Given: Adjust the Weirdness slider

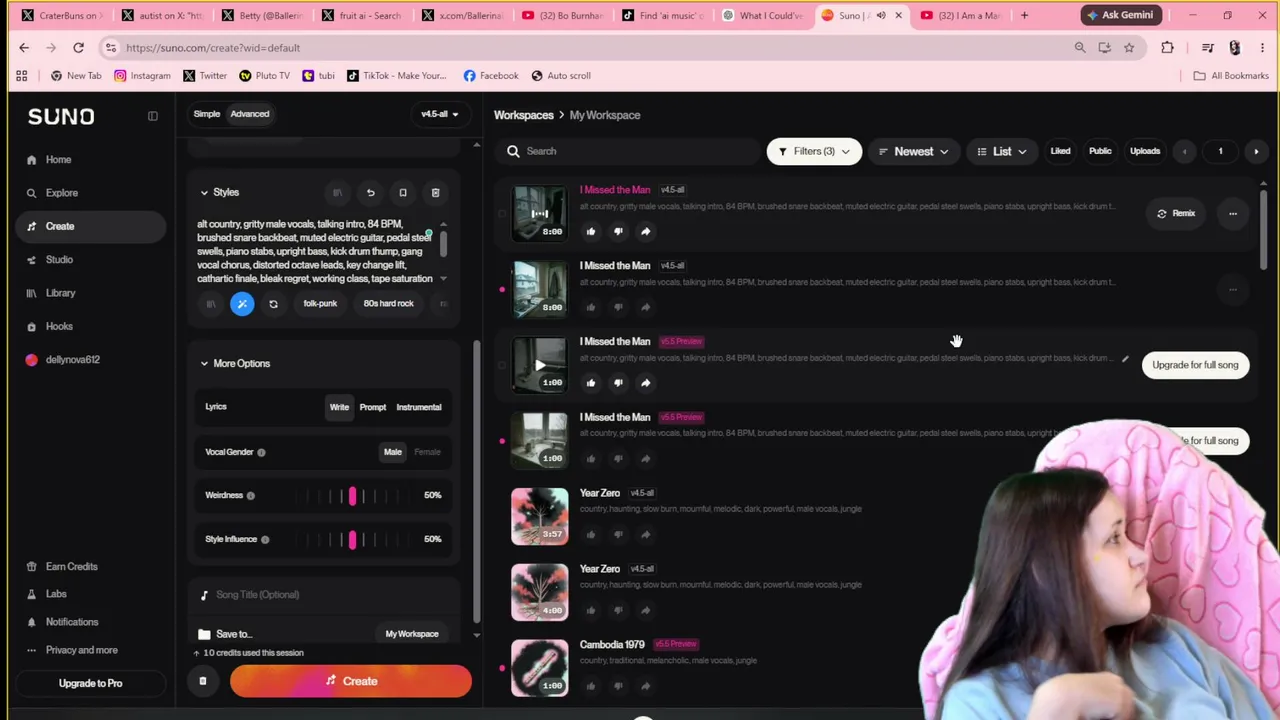Looking at the screenshot, I should 352,495.
